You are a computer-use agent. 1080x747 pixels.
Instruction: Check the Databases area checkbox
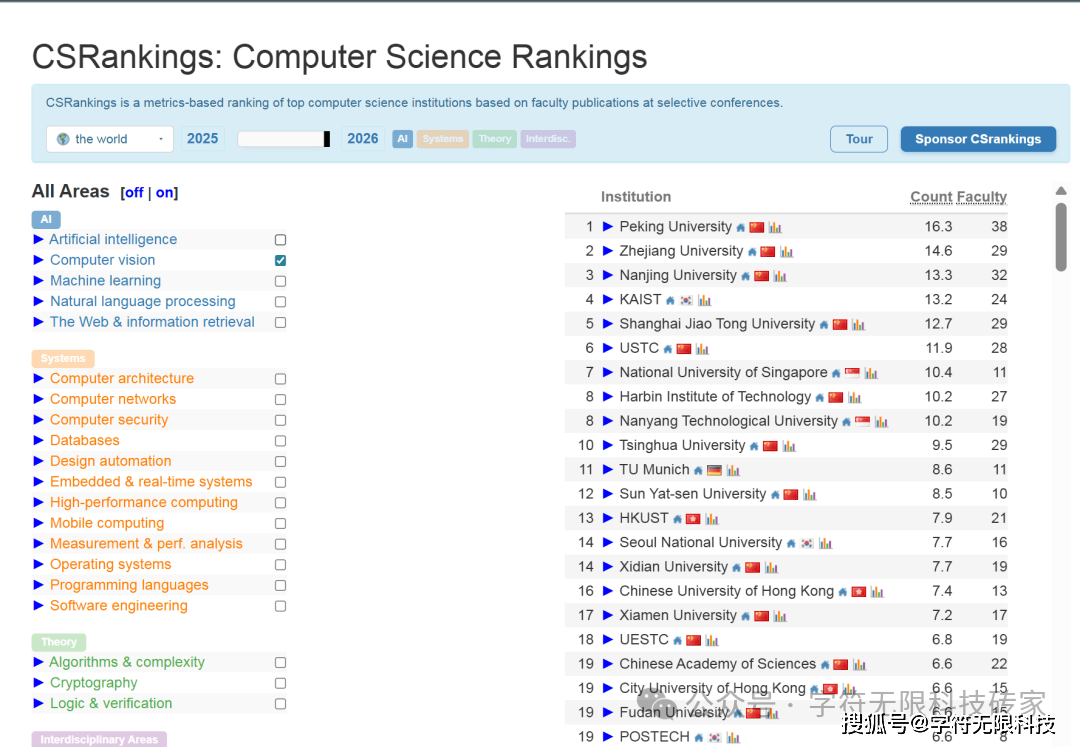click(x=280, y=441)
